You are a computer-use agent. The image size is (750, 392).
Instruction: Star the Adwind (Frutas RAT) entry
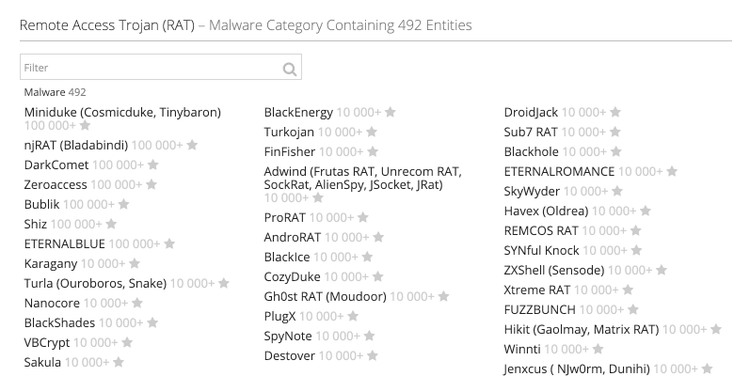pyautogui.click(x=318, y=197)
